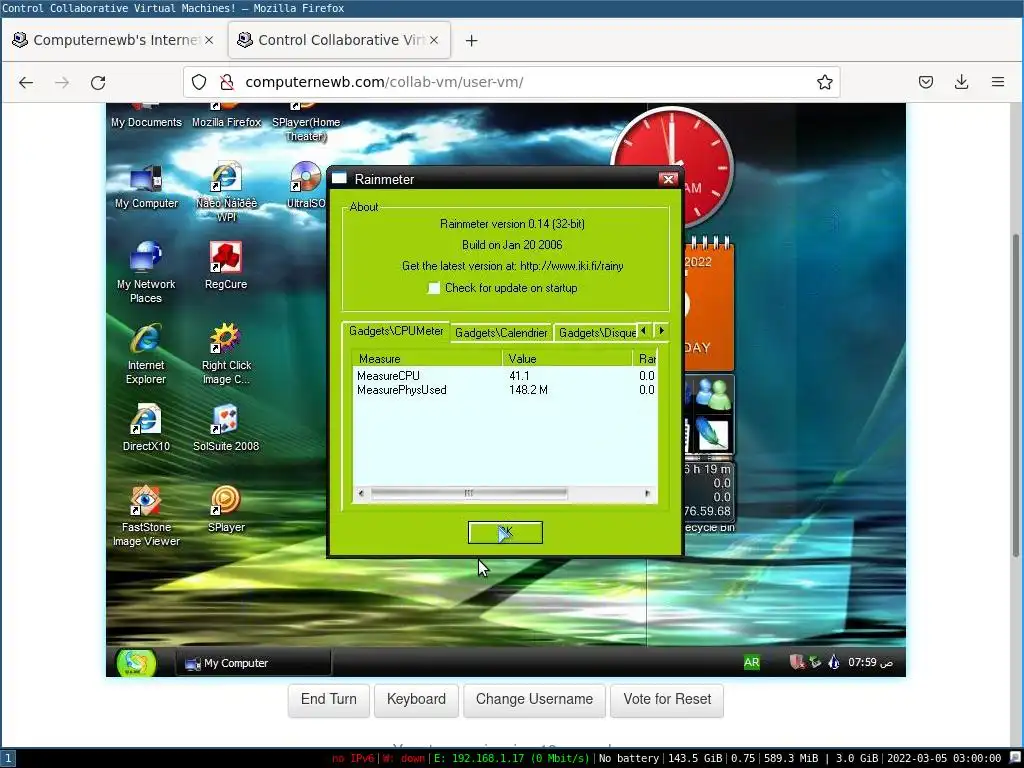Launch Mozilla Firefox desktop shortcut
This screenshot has height=768, width=1024.
coord(226,115)
